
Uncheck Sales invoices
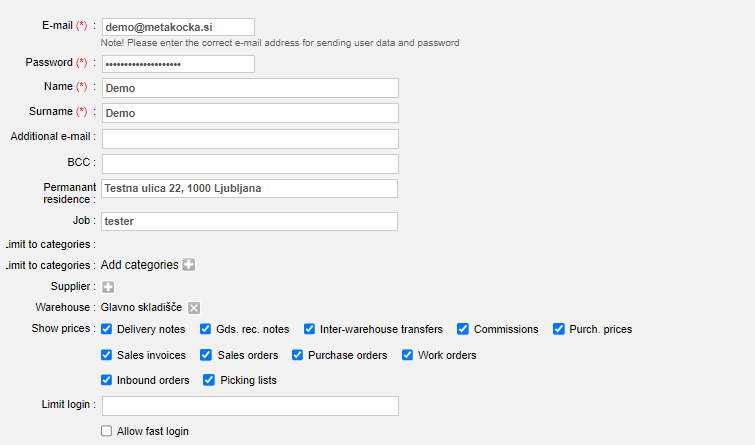(x=106, y=355)
